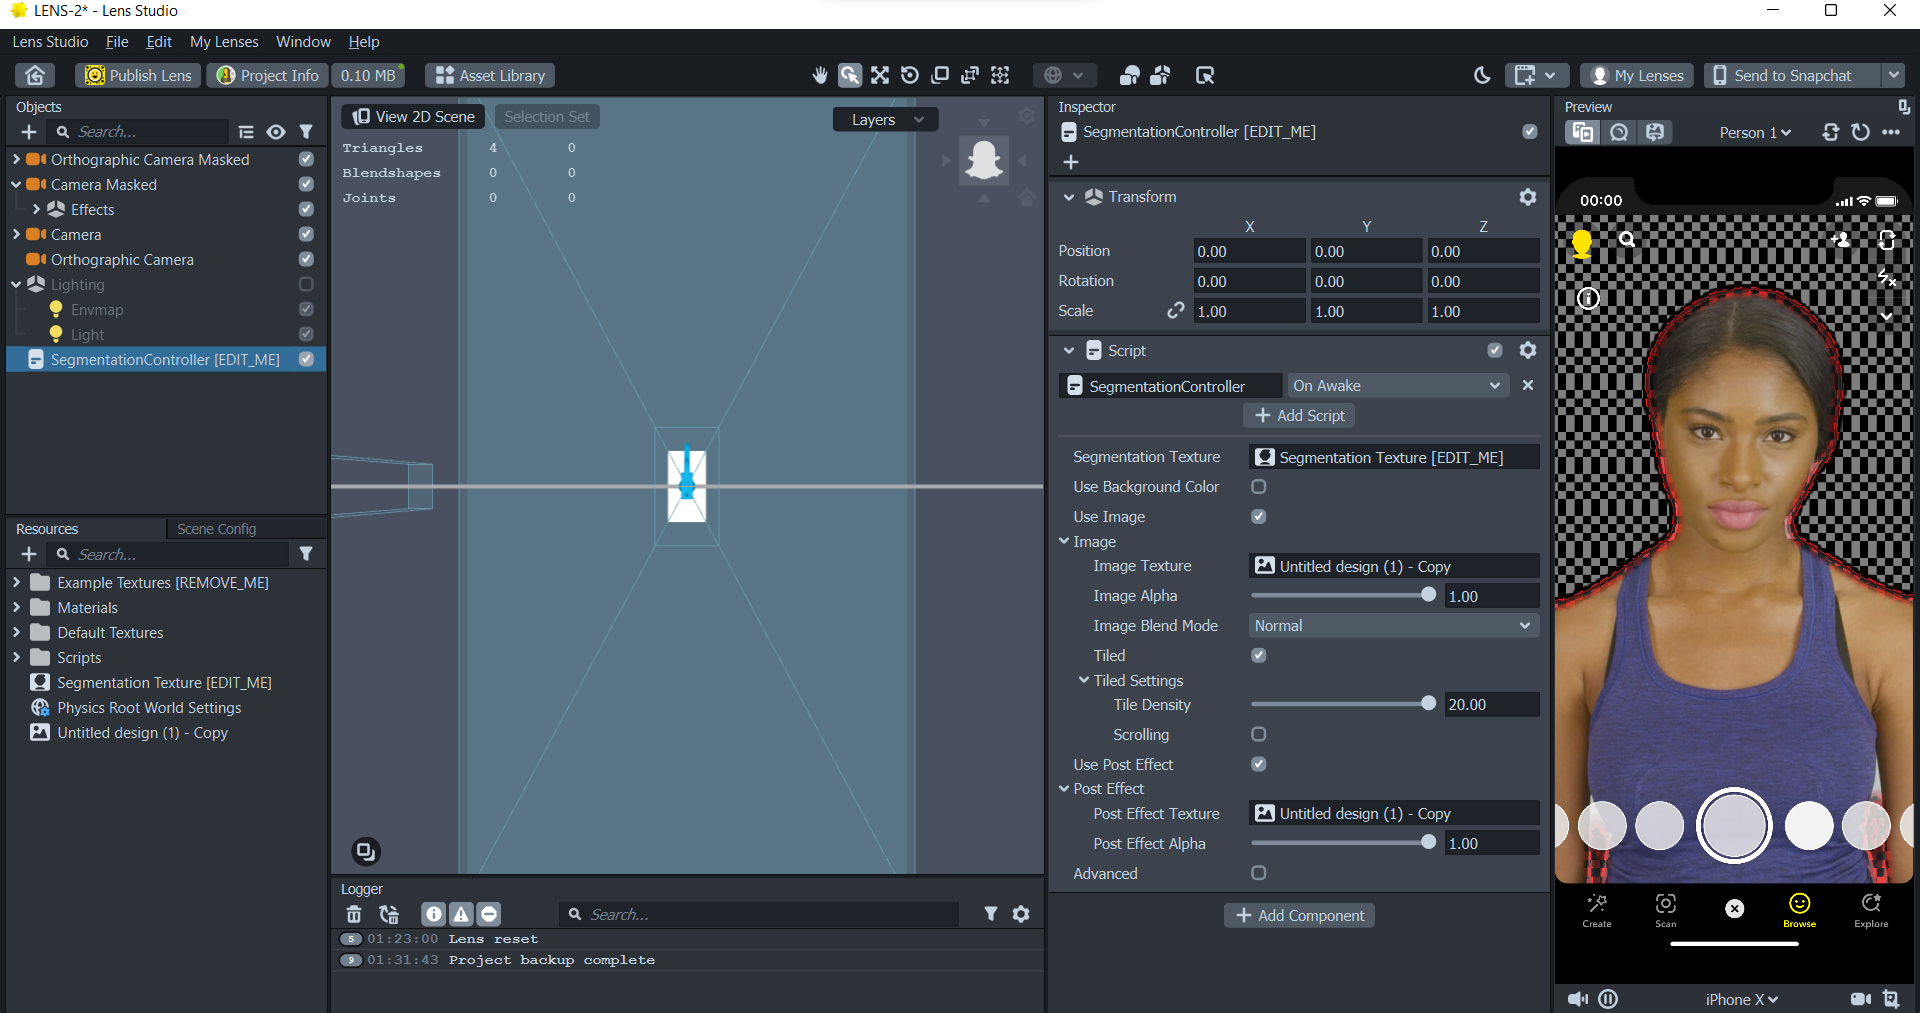Open the On Awake dropdown
The height and width of the screenshot is (1013, 1920).
[x=1396, y=385]
